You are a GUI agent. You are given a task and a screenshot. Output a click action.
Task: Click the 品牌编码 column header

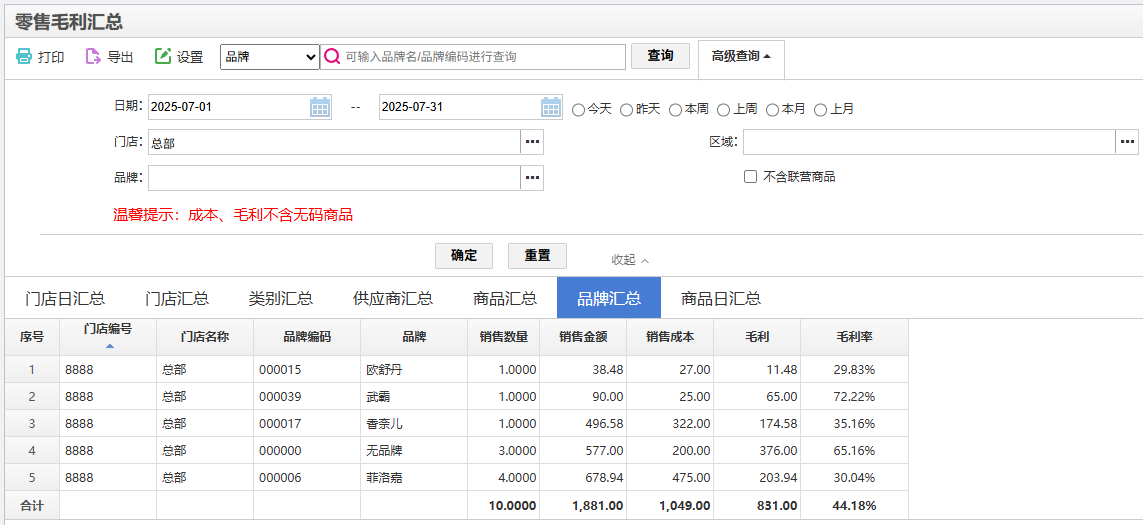[307, 337]
